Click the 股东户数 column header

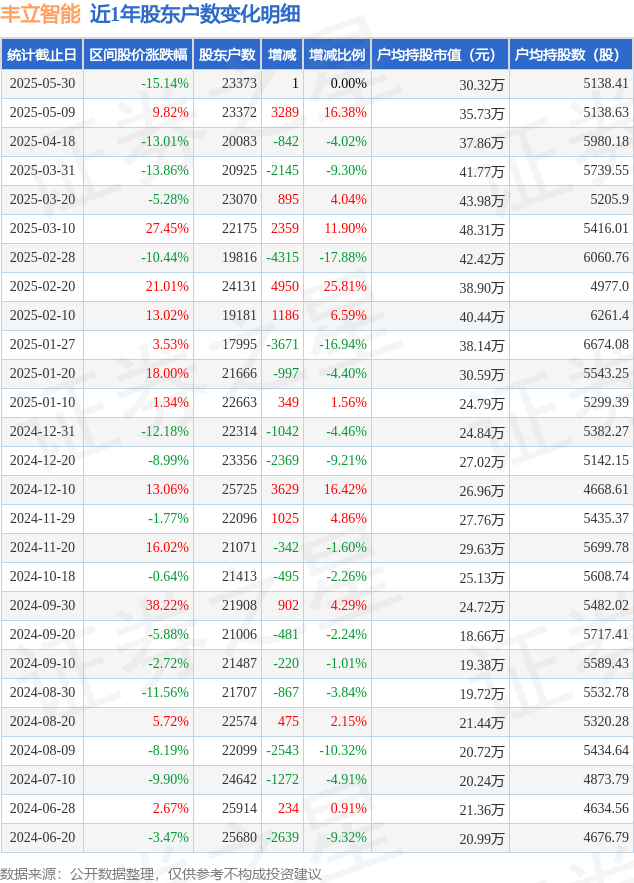[227, 55]
